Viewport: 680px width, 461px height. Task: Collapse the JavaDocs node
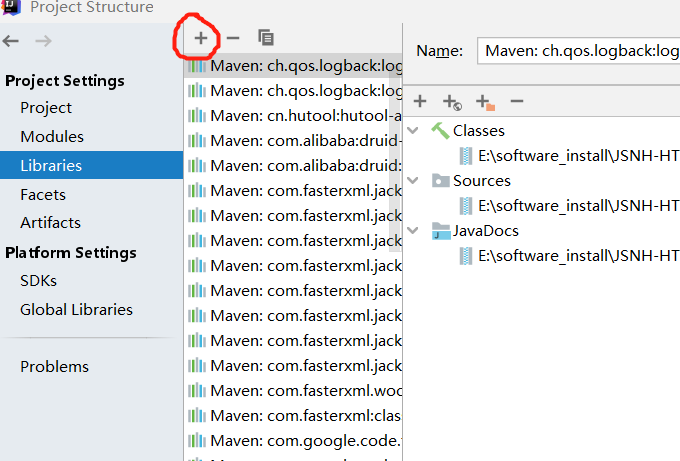414,230
